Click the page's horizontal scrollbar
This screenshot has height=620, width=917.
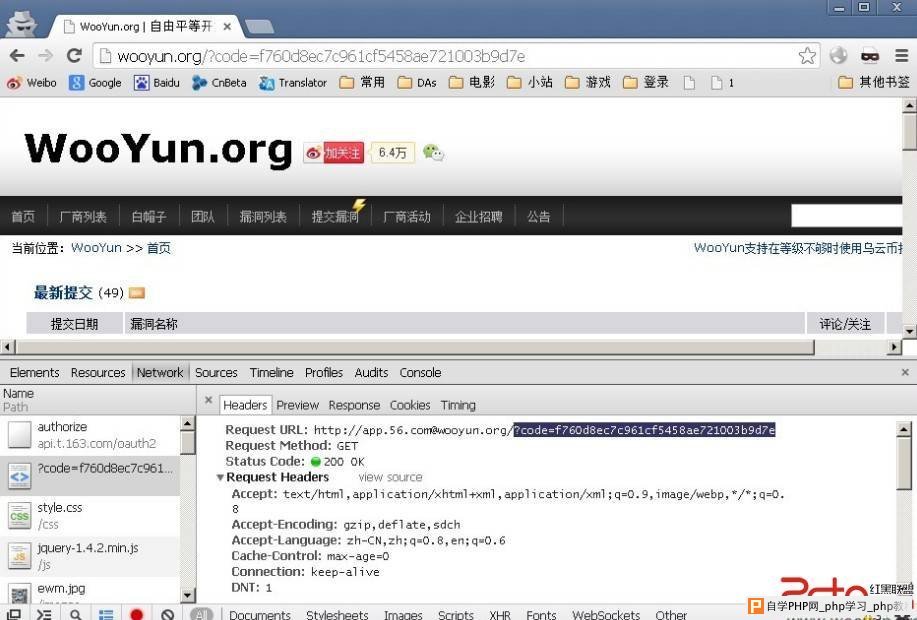(415, 347)
